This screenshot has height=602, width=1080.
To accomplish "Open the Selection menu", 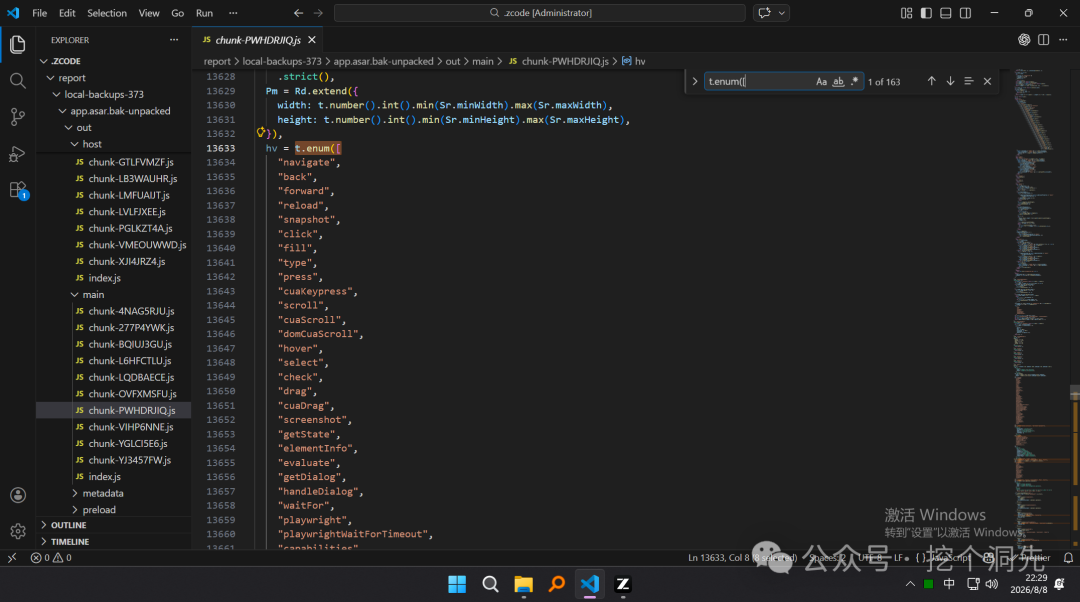I will 107,13.
